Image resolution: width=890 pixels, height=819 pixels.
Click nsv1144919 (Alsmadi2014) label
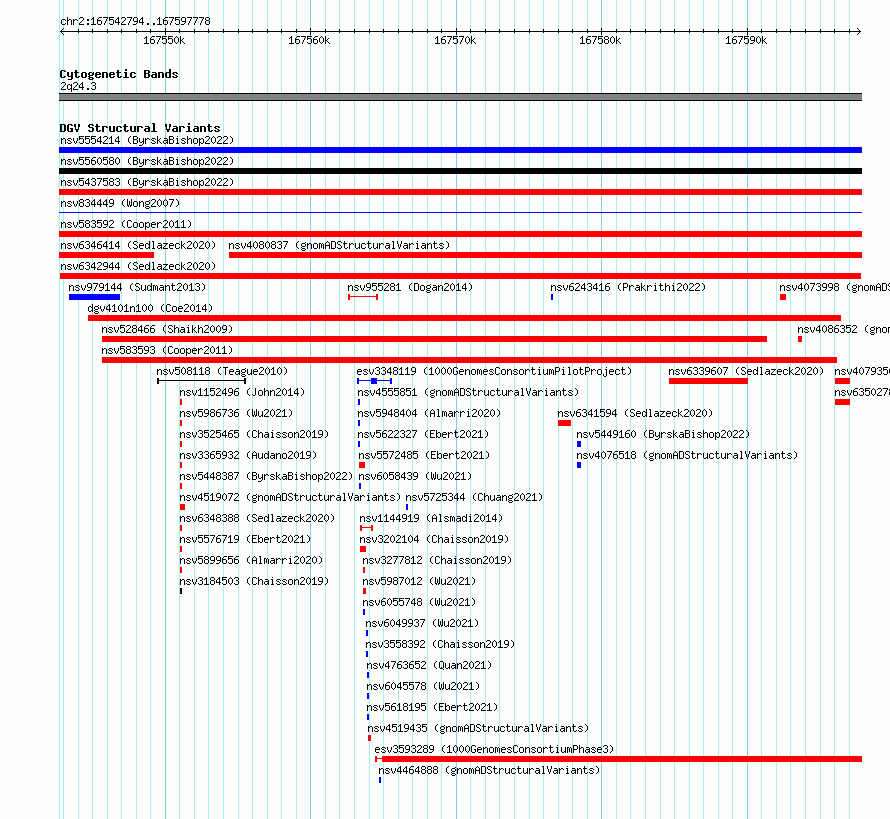(431, 518)
